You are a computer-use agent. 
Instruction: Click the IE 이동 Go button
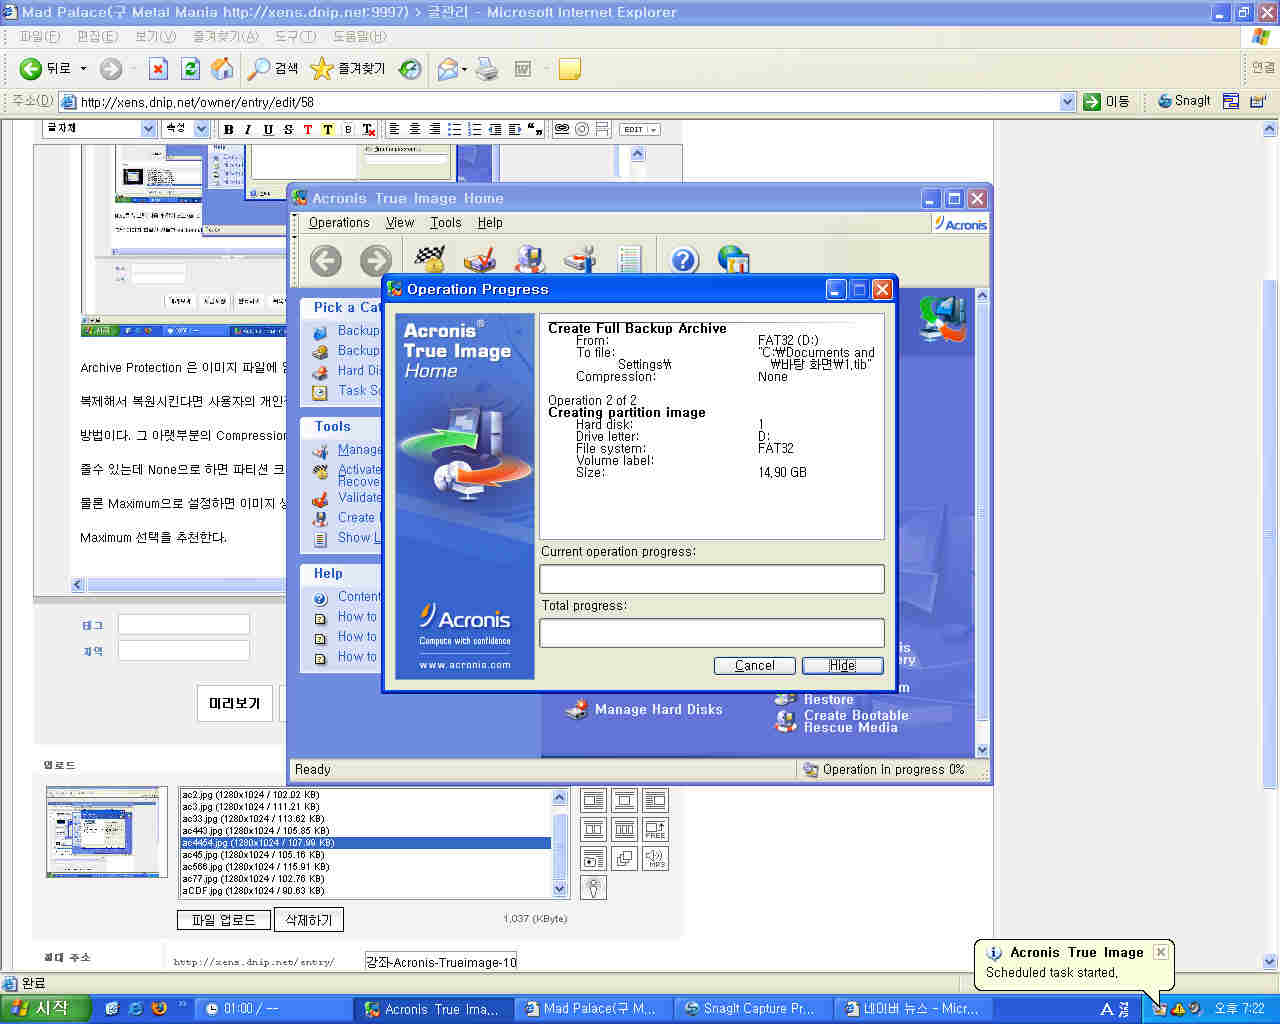pyautogui.click(x=1106, y=101)
